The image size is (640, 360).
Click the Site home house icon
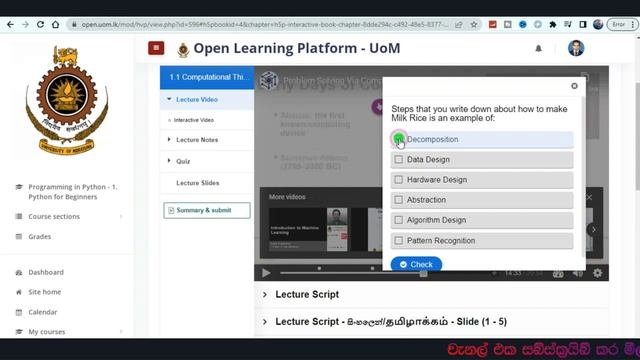(19, 292)
